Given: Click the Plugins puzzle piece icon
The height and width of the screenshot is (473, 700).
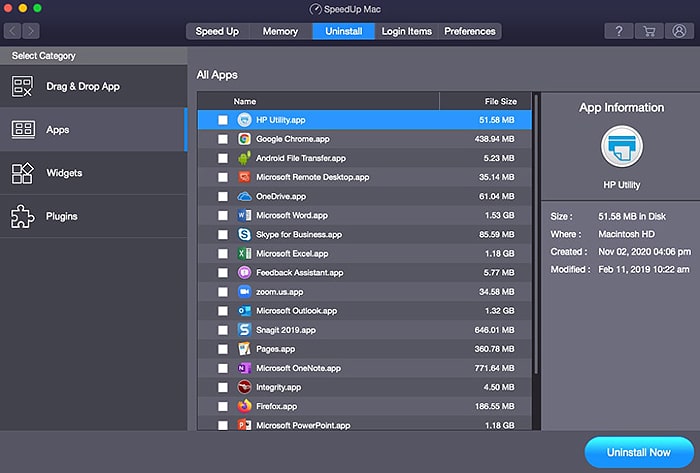Looking at the screenshot, I should (x=22, y=216).
